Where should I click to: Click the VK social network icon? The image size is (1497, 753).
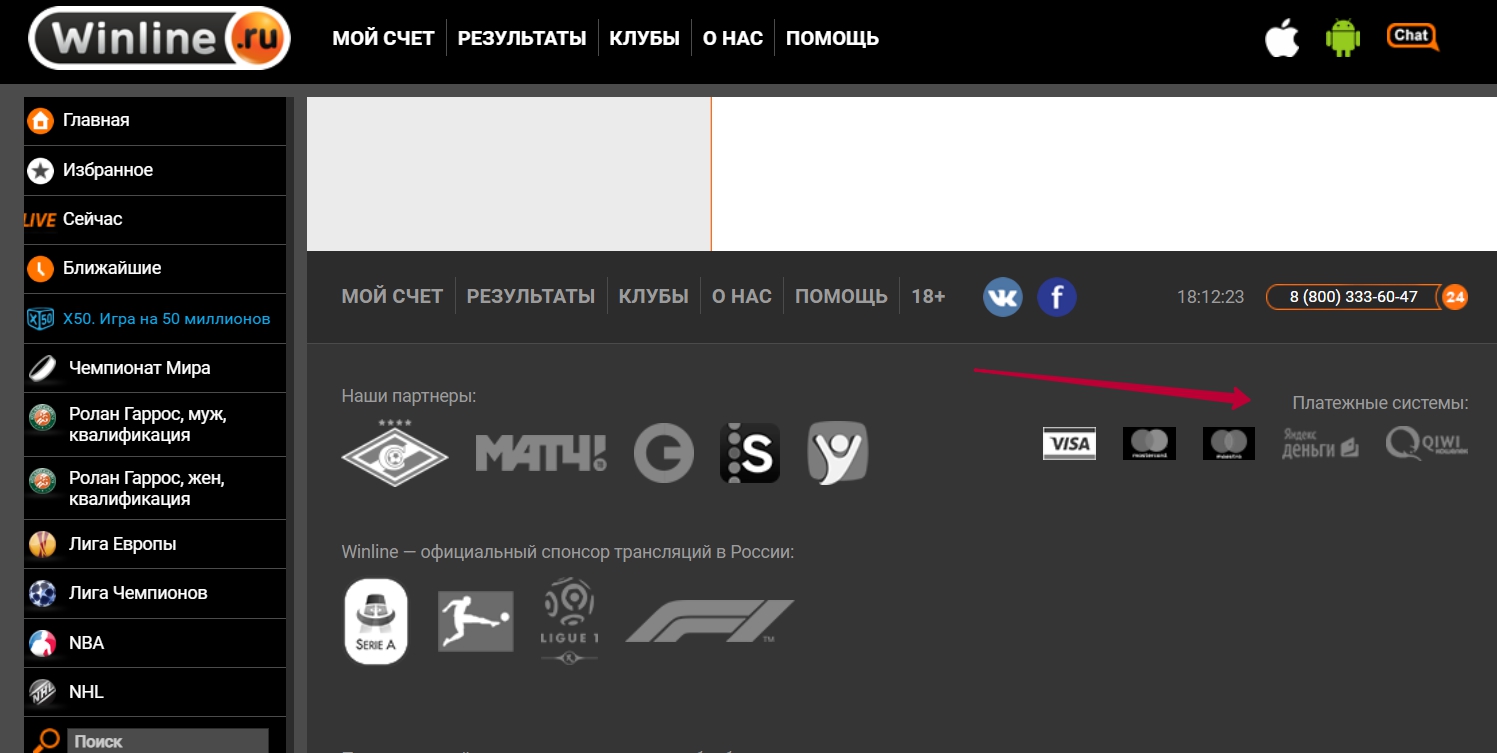pyautogui.click(x=1002, y=297)
